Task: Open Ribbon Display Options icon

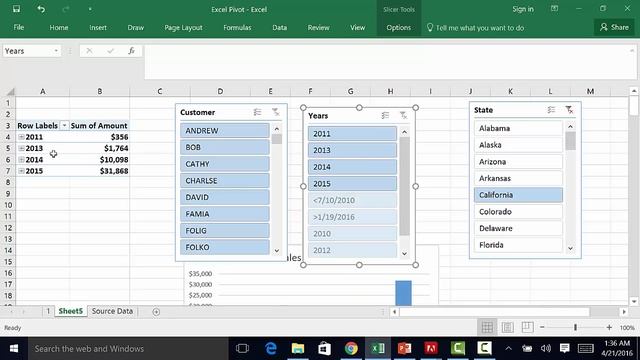Action: (554, 9)
